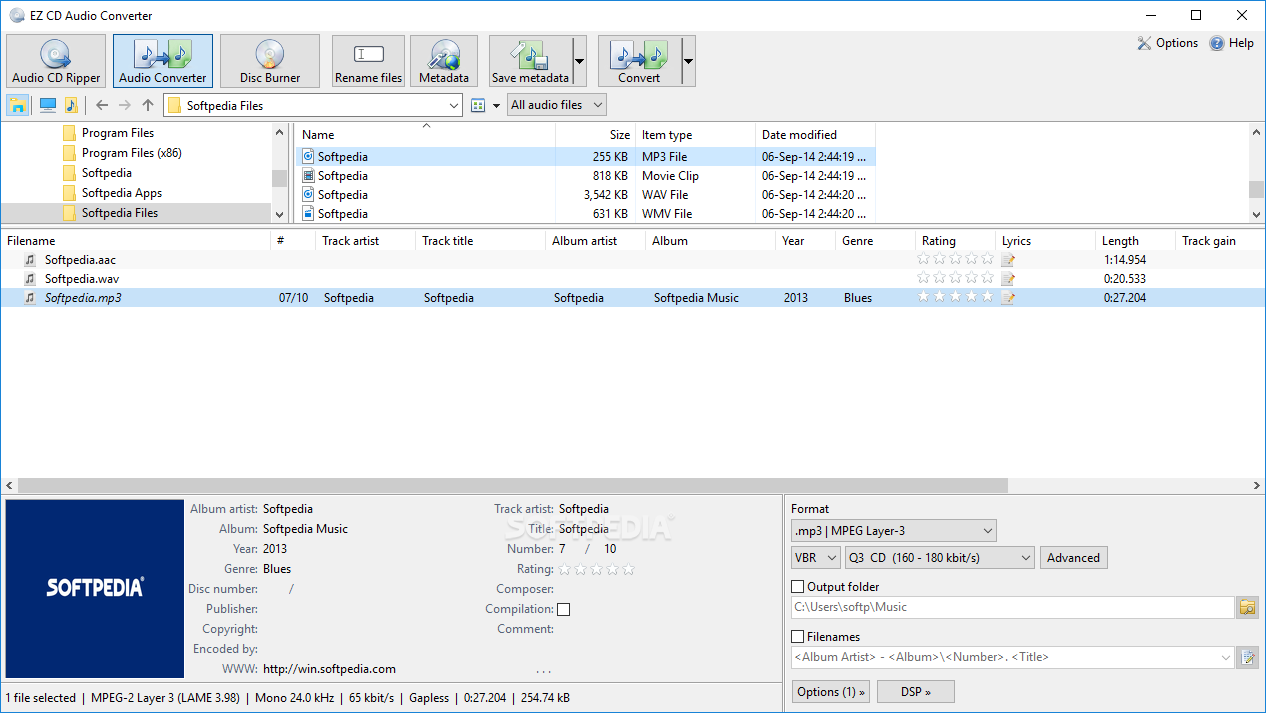Select the Movie Clip Softpedia file
The width and height of the screenshot is (1266, 713).
(x=585, y=176)
